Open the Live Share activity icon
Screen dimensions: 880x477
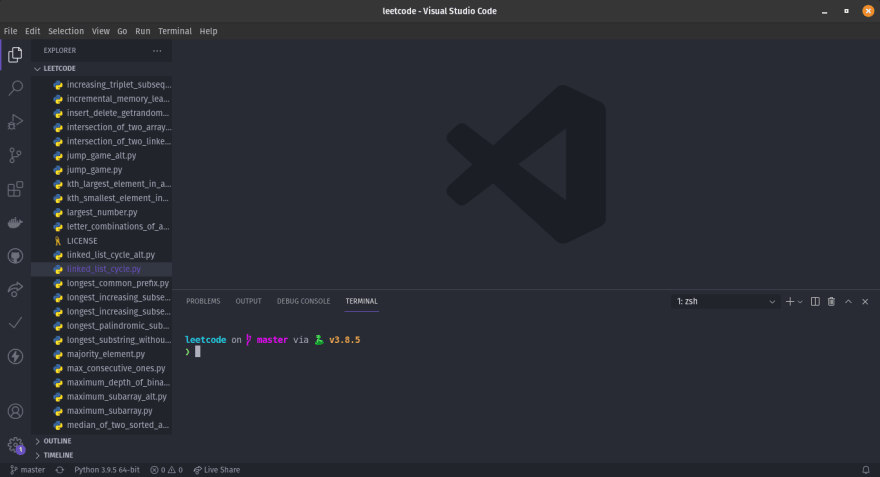[x=15, y=290]
